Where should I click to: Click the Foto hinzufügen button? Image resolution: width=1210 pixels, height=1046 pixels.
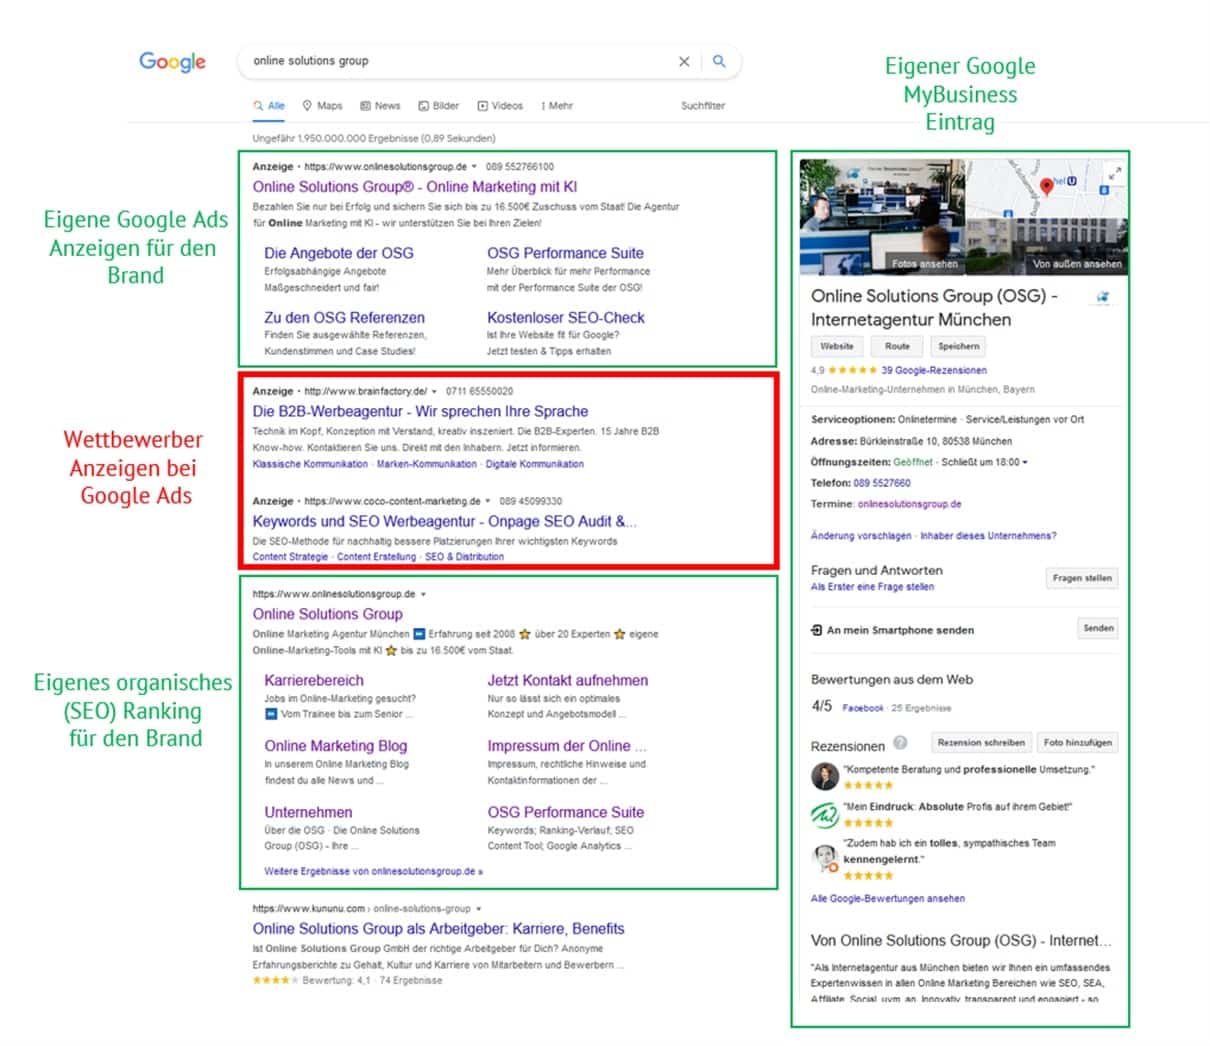[x=1078, y=742]
